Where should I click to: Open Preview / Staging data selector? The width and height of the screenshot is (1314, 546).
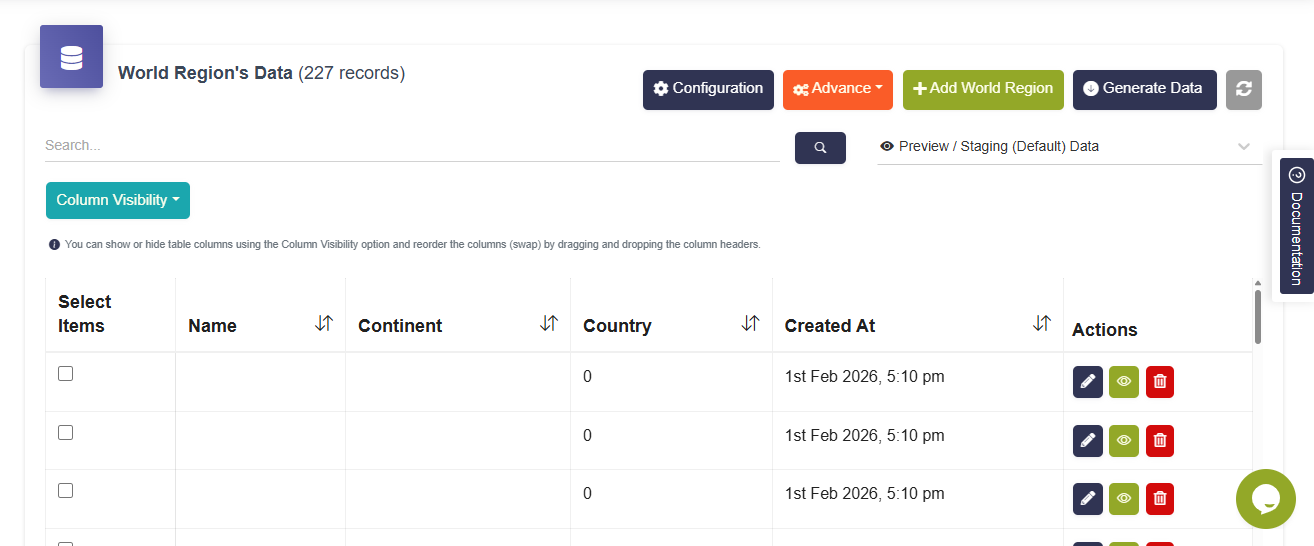pyautogui.click(x=1066, y=146)
